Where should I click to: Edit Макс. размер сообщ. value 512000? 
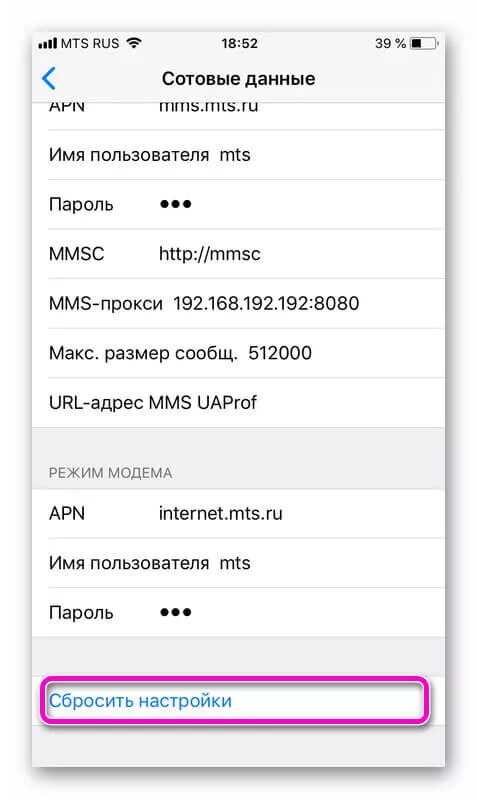coord(238,353)
